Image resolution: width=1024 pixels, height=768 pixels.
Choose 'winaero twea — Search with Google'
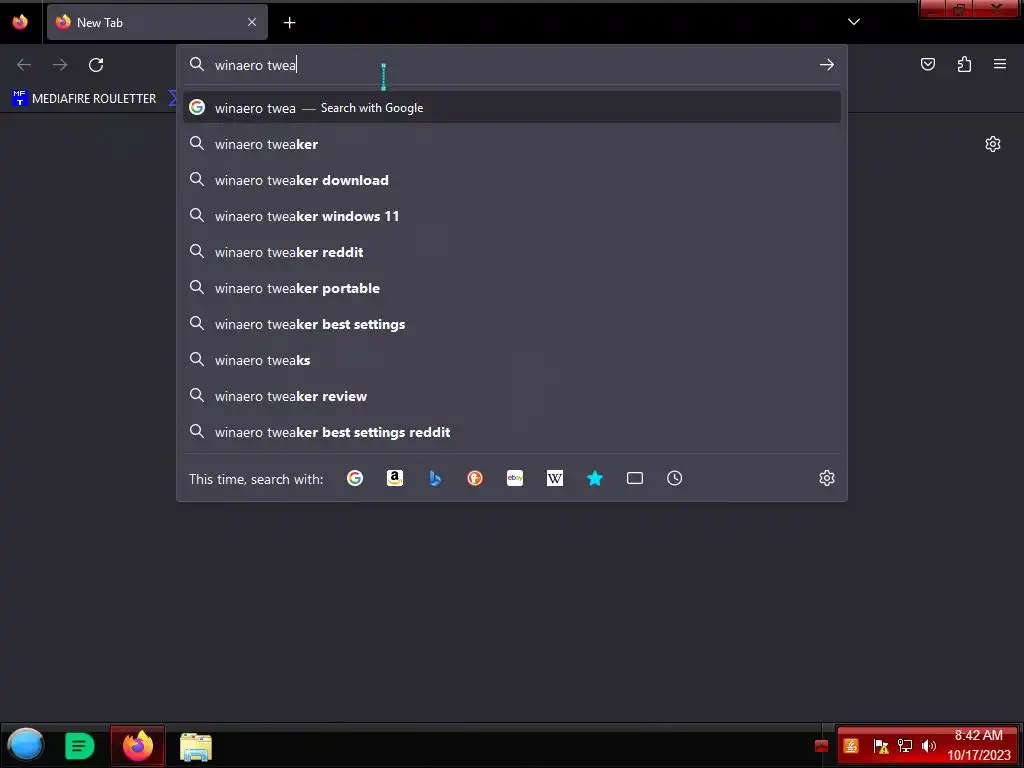512,108
